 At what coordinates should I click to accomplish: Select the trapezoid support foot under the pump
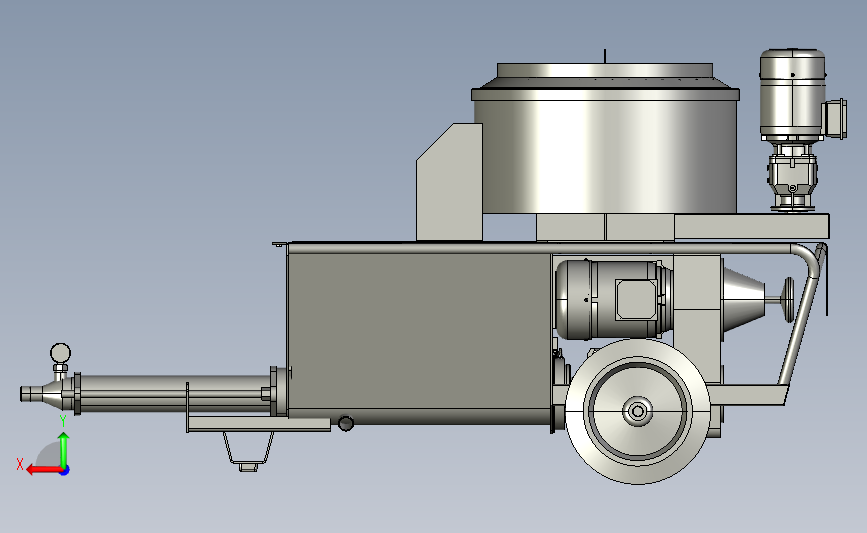tap(248, 452)
